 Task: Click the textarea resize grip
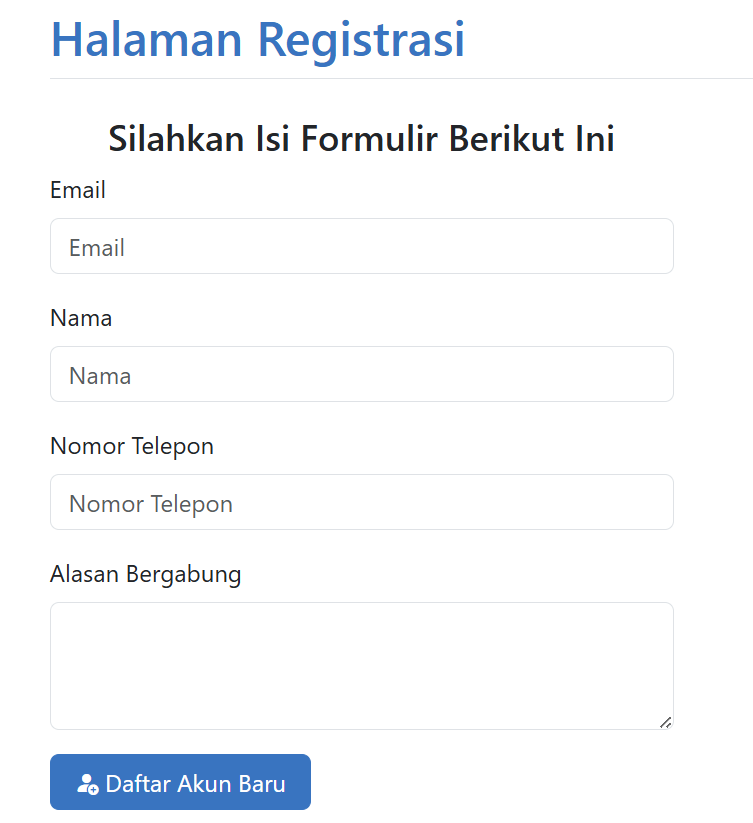coord(666,722)
